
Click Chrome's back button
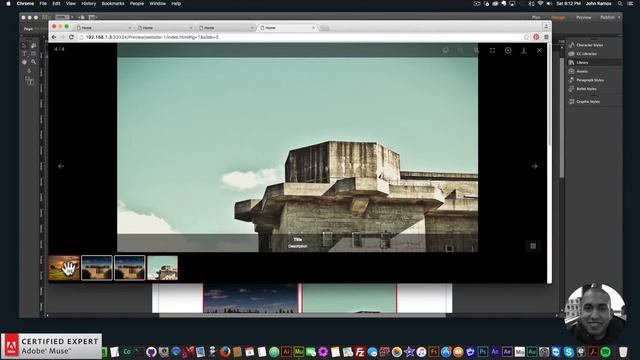click(54, 37)
